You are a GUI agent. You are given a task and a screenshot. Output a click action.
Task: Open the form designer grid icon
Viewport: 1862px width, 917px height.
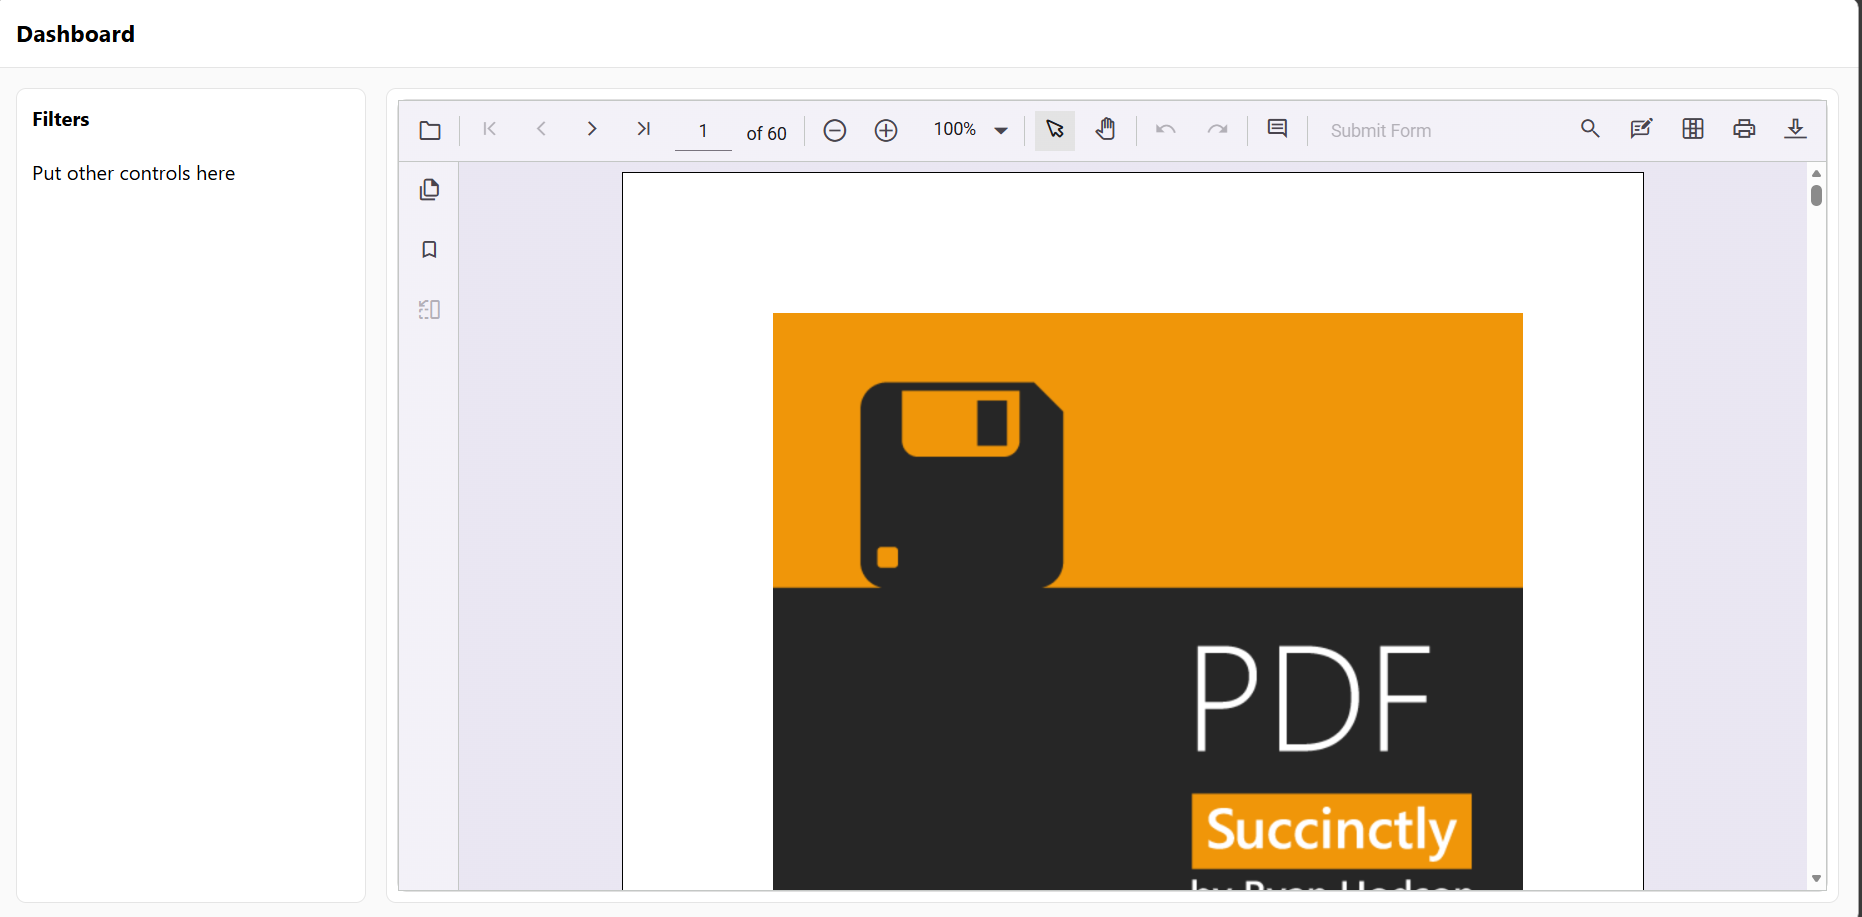point(1693,129)
